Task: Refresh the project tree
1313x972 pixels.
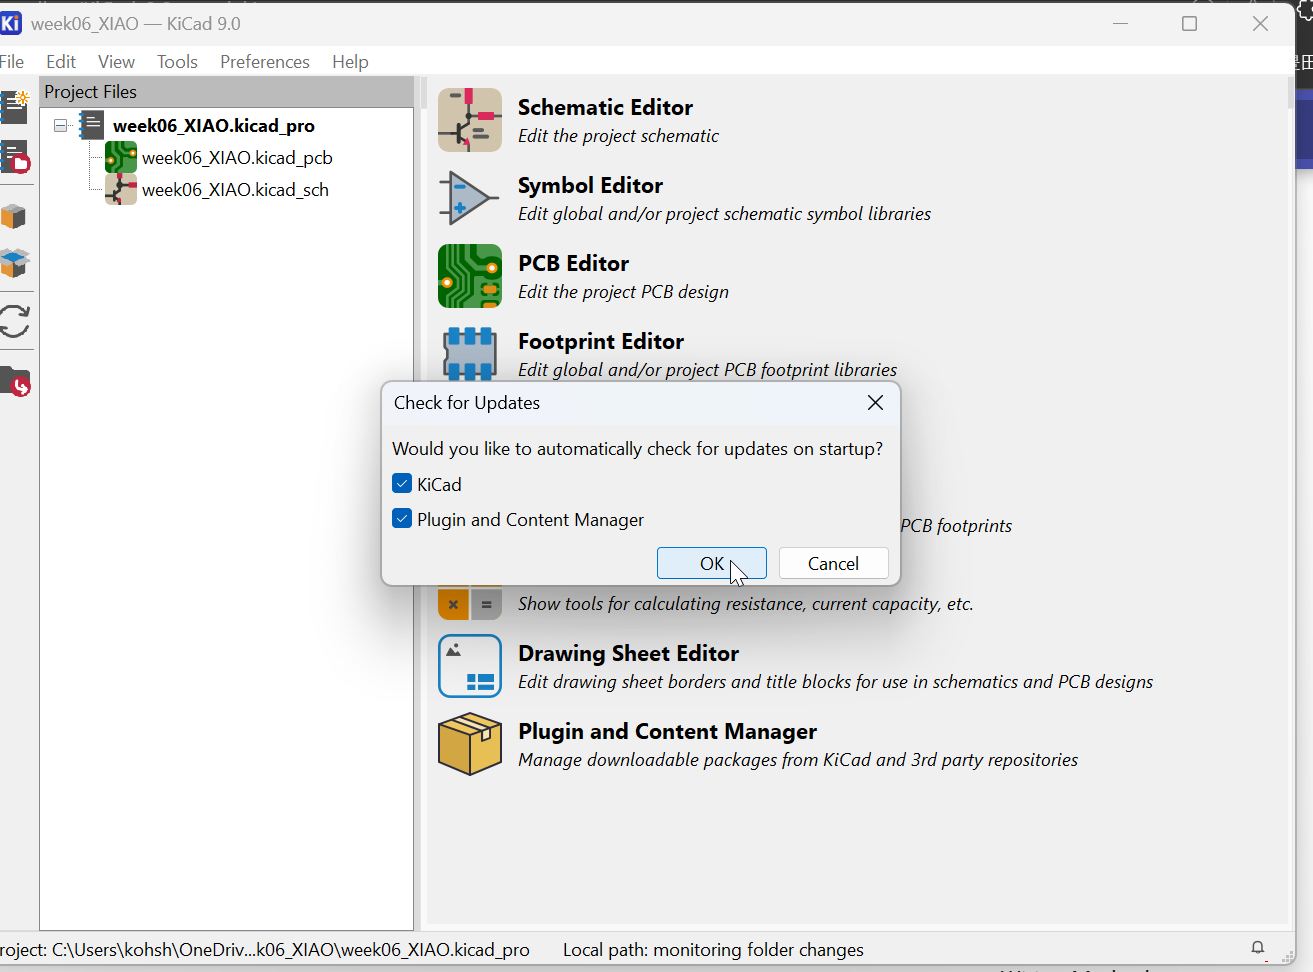Action: [x=14, y=321]
